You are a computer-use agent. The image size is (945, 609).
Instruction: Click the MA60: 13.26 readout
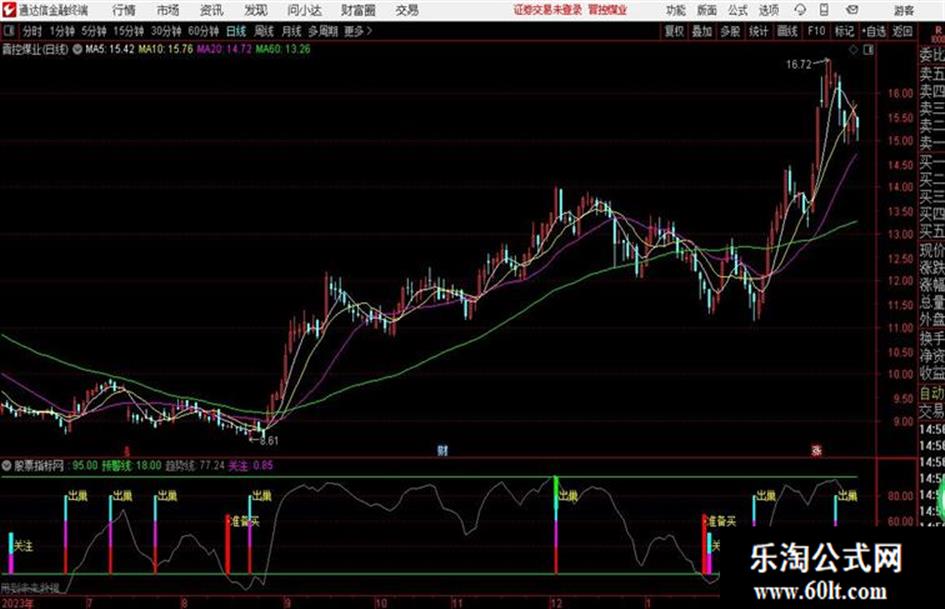tap(283, 49)
